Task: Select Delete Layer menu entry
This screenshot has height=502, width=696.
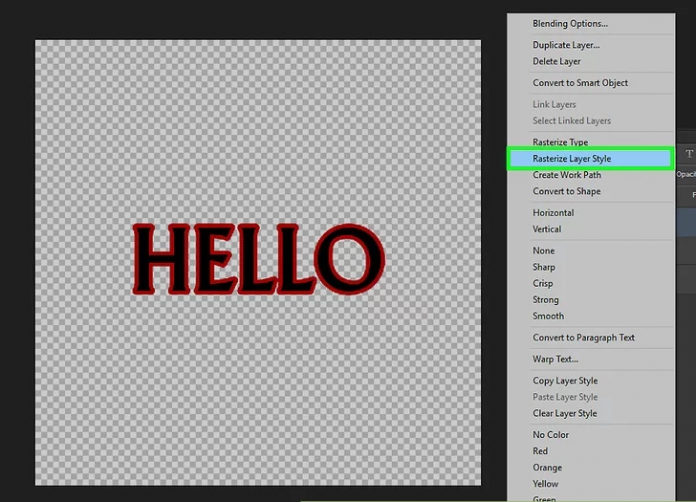Action: pos(556,61)
